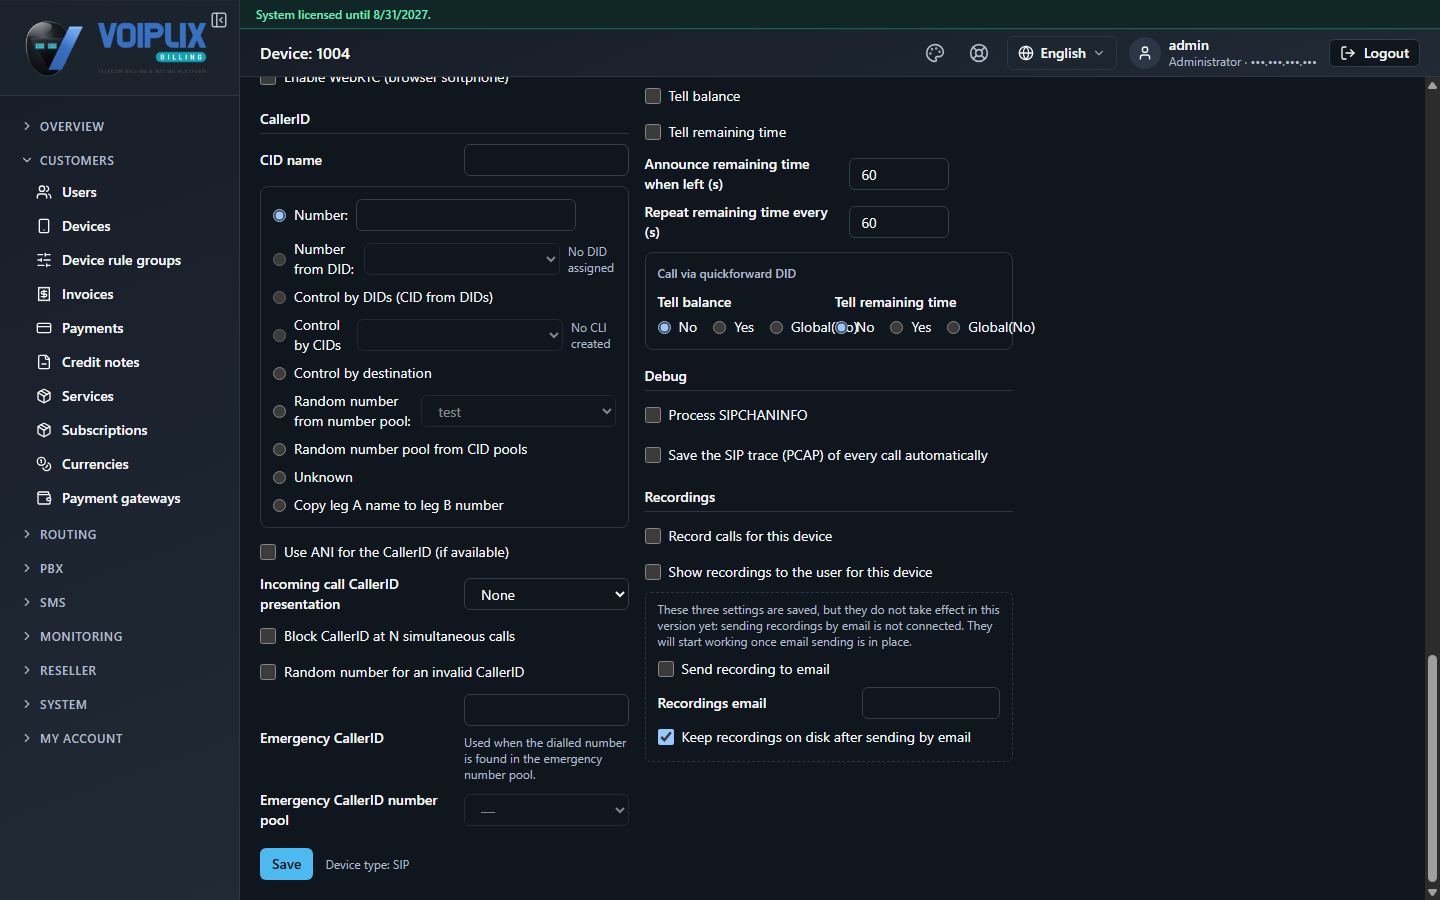Open Payments in sidebar
Image resolution: width=1440 pixels, height=900 pixels.
coord(92,328)
